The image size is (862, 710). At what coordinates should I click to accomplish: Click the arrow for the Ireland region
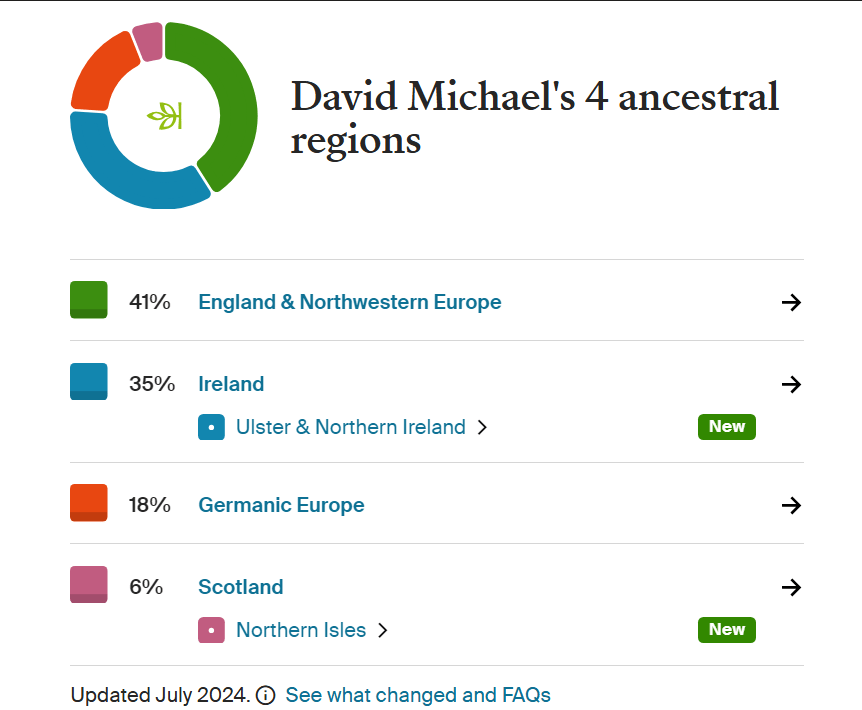point(791,384)
